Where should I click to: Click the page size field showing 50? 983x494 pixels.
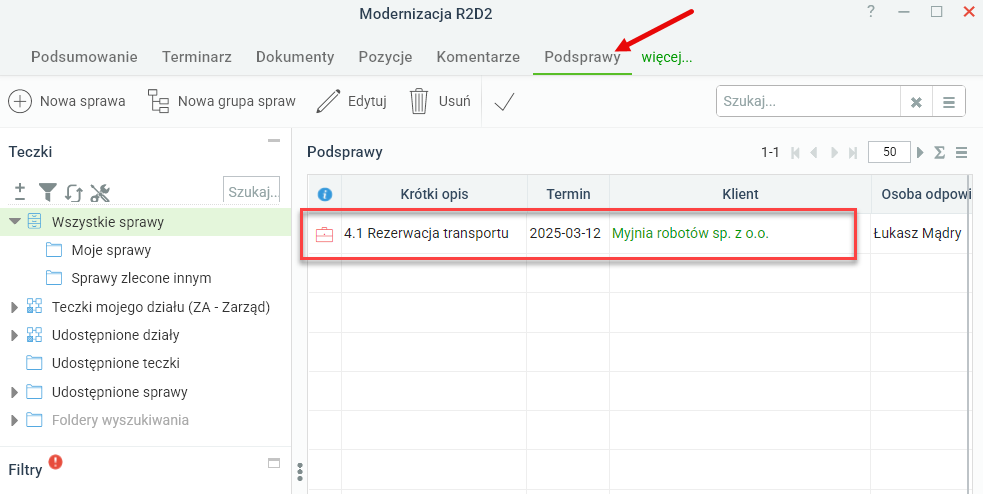tap(889, 152)
